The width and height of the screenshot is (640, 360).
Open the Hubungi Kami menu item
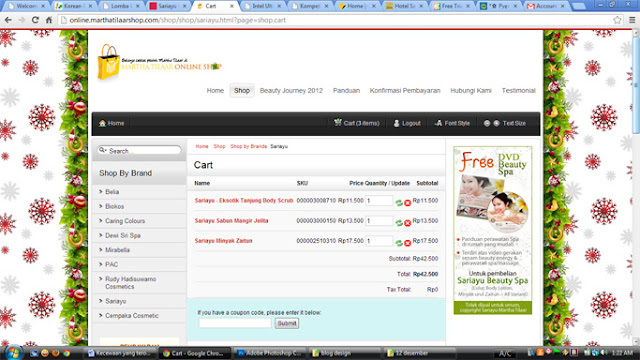tap(471, 91)
